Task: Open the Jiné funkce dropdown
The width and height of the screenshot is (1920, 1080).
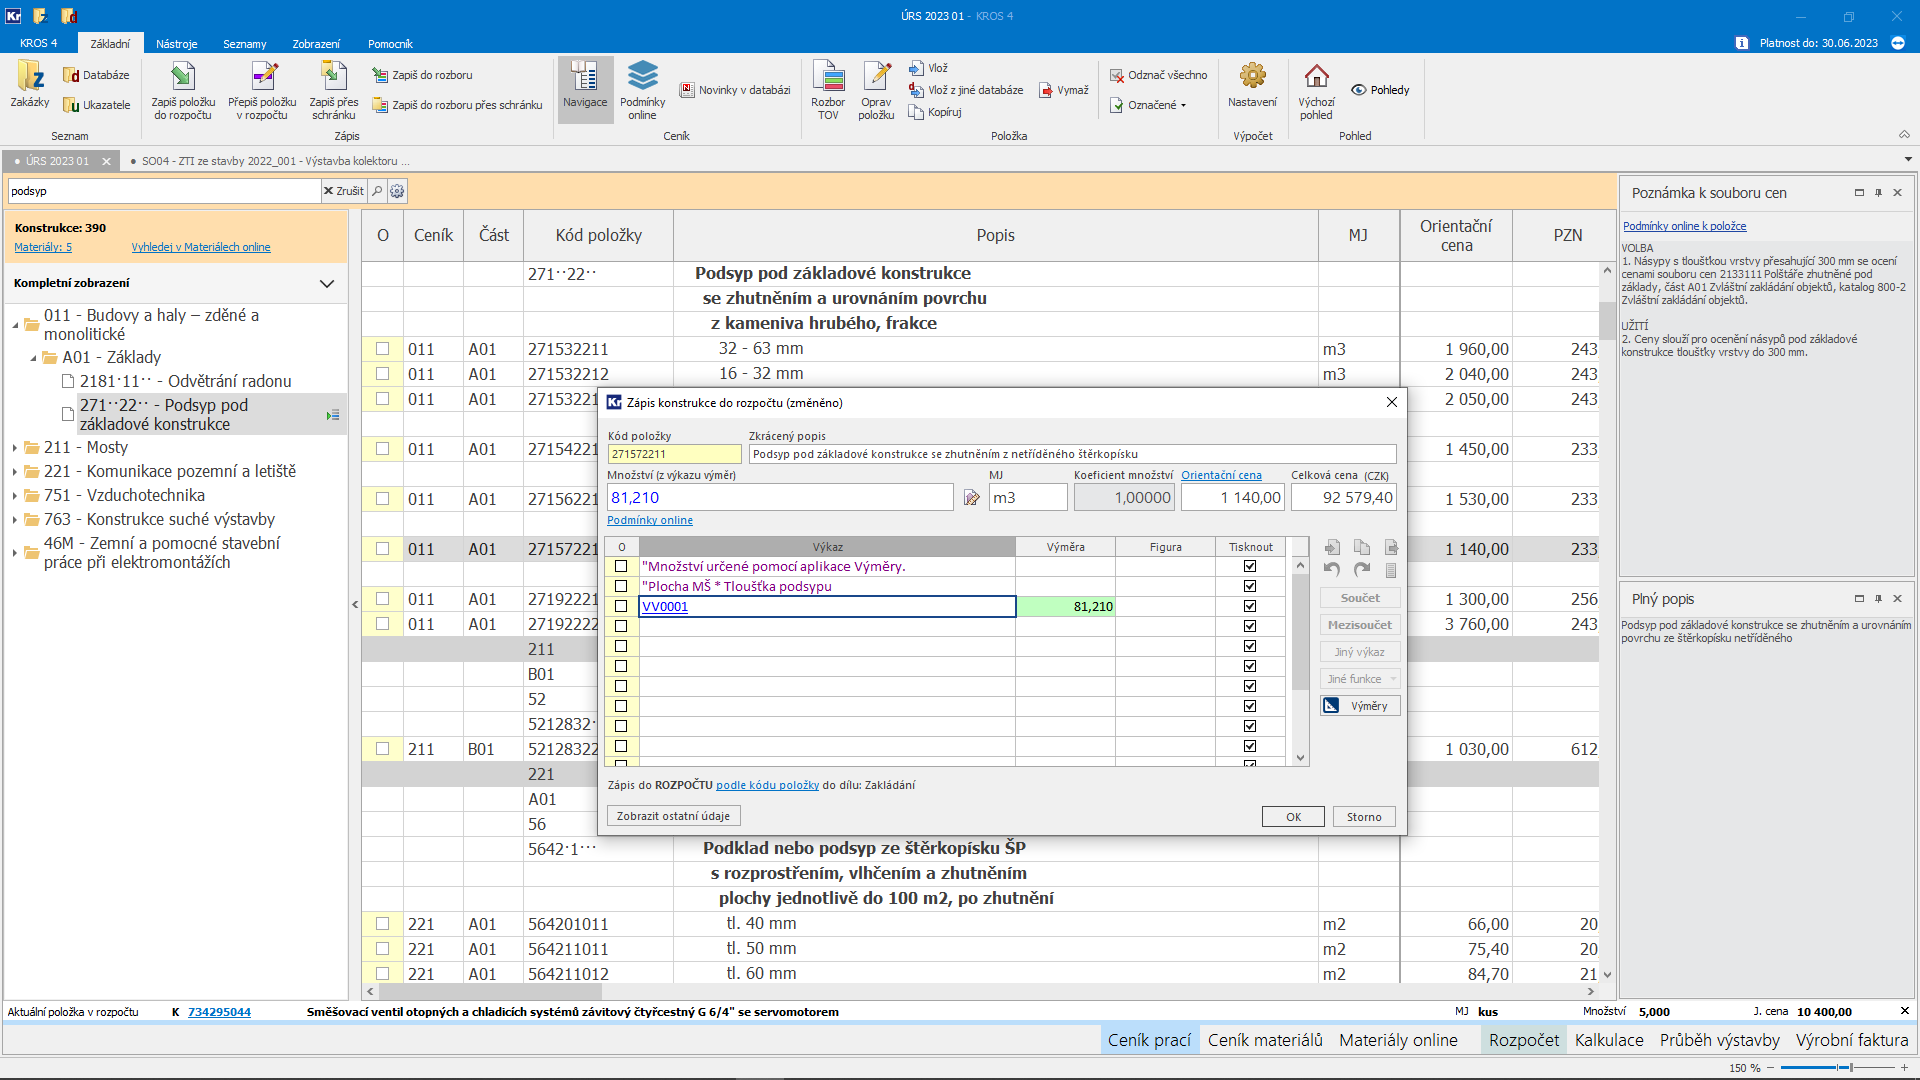Action: pyautogui.click(x=1360, y=679)
